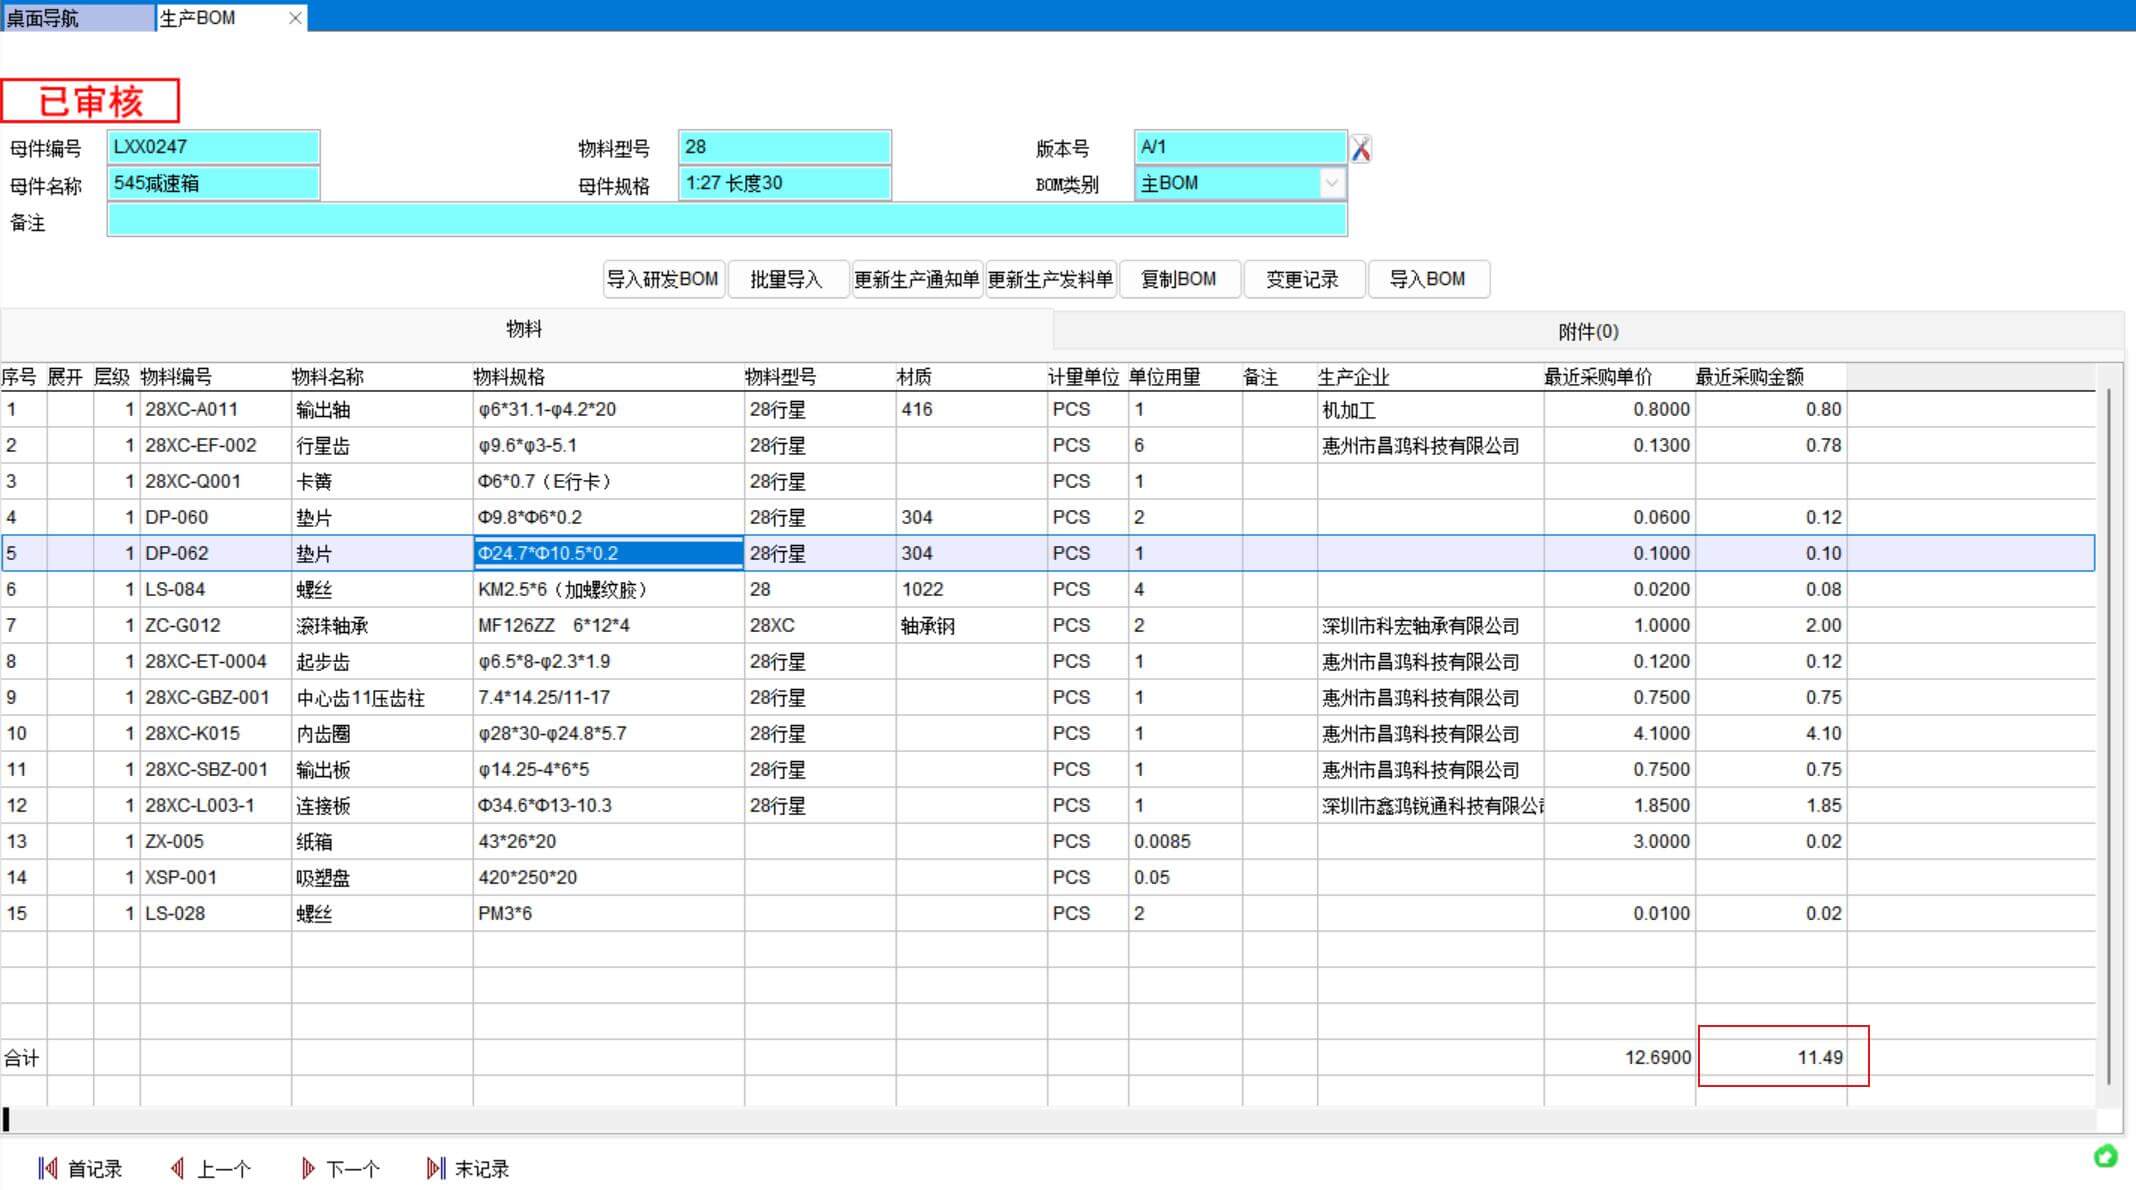The image size is (2136, 1190).
Task: Click the scissors icon beside version number
Action: pos(1361,149)
